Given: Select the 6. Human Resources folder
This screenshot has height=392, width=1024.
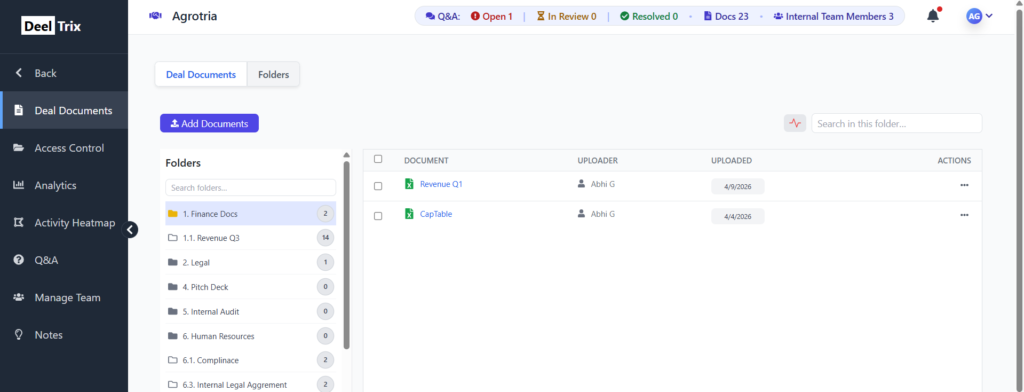Looking at the screenshot, I should click(x=251, y=336).
